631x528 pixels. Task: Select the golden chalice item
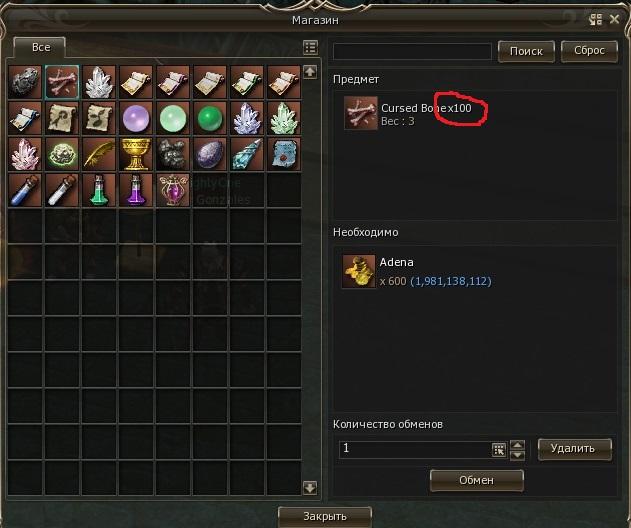click(136, 154)
